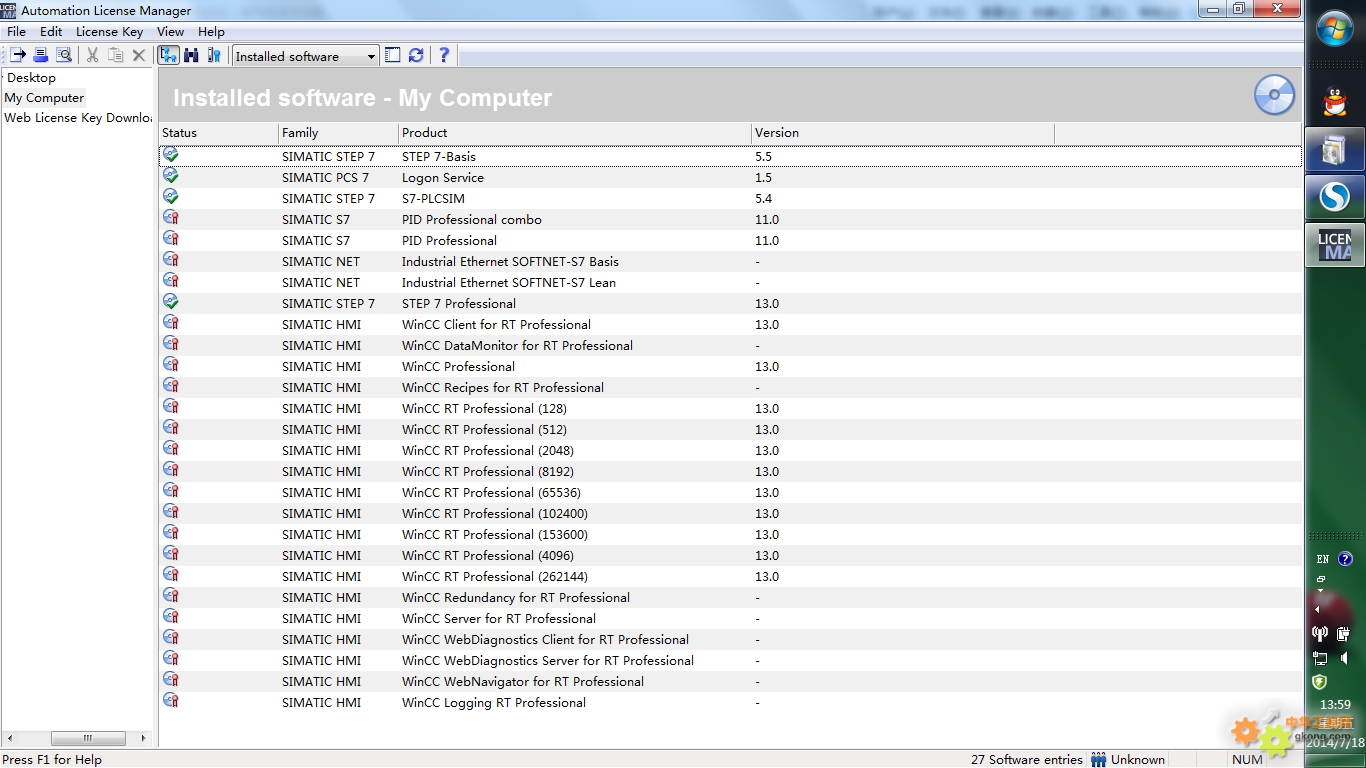Click the Windows Start orb
Viewport: 1366px width, 768px height.
point(1334,28)
